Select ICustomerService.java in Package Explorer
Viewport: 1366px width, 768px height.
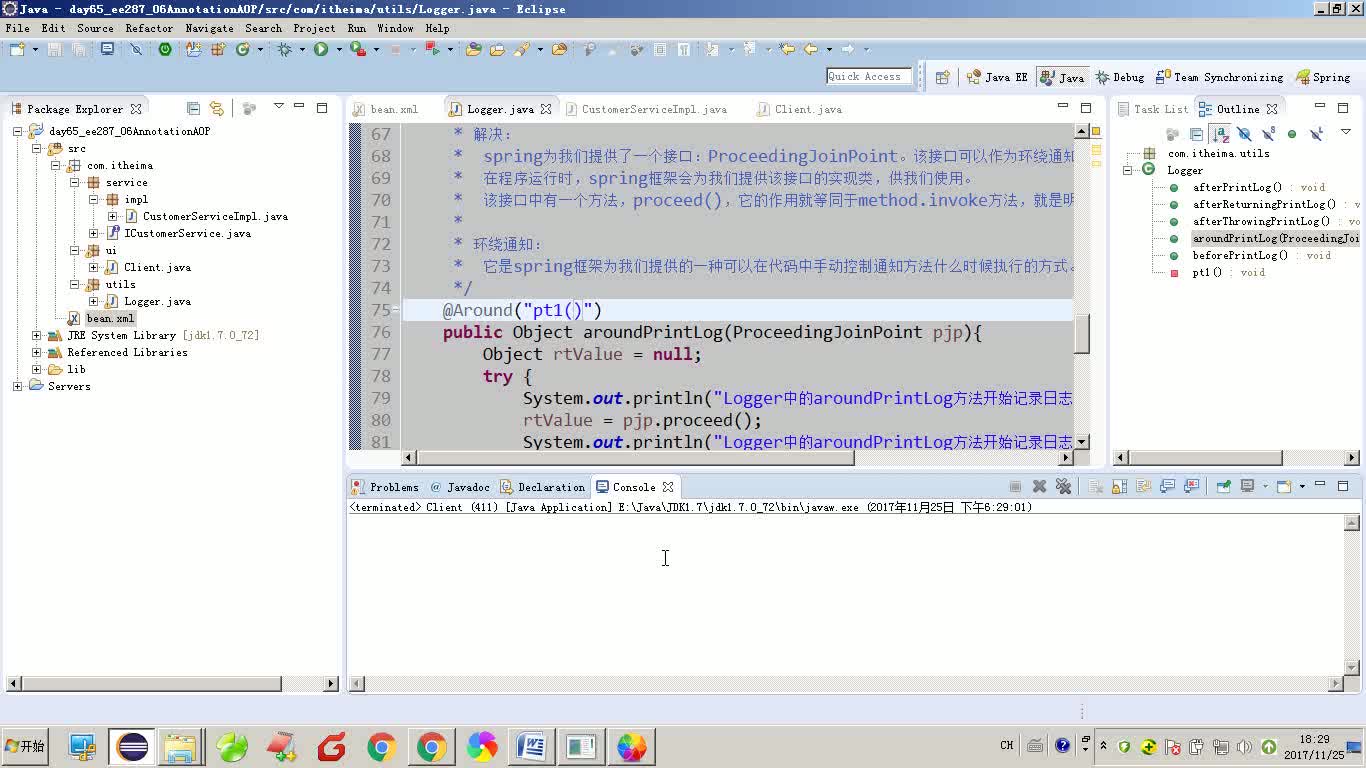click(x=187, y=233)
